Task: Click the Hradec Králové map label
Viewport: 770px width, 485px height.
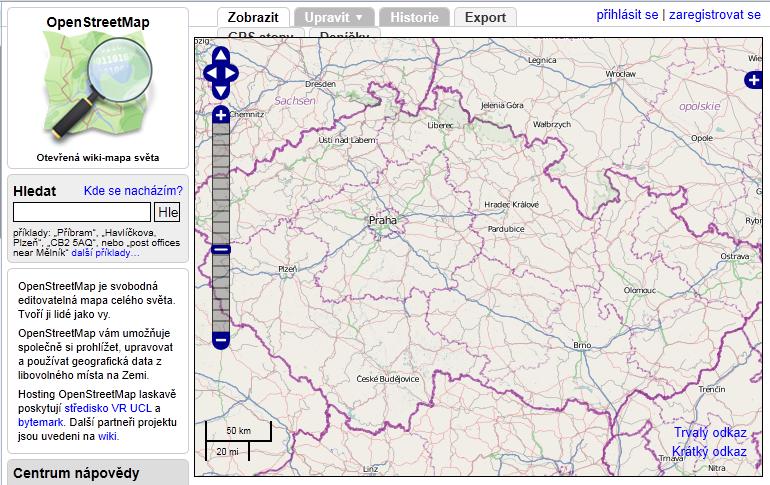Action: pos(511,204)
